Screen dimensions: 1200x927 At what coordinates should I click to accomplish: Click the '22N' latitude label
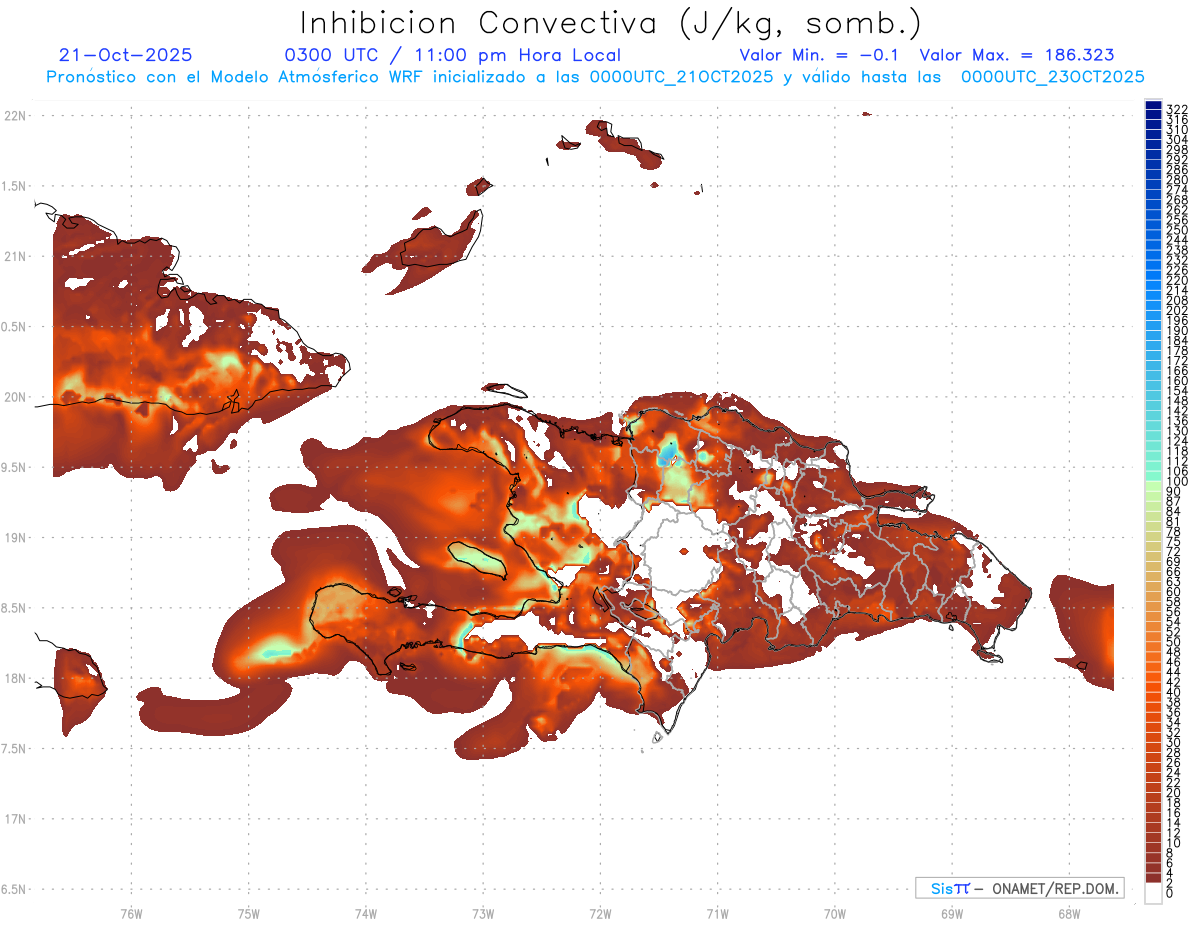tap(15, 115)
